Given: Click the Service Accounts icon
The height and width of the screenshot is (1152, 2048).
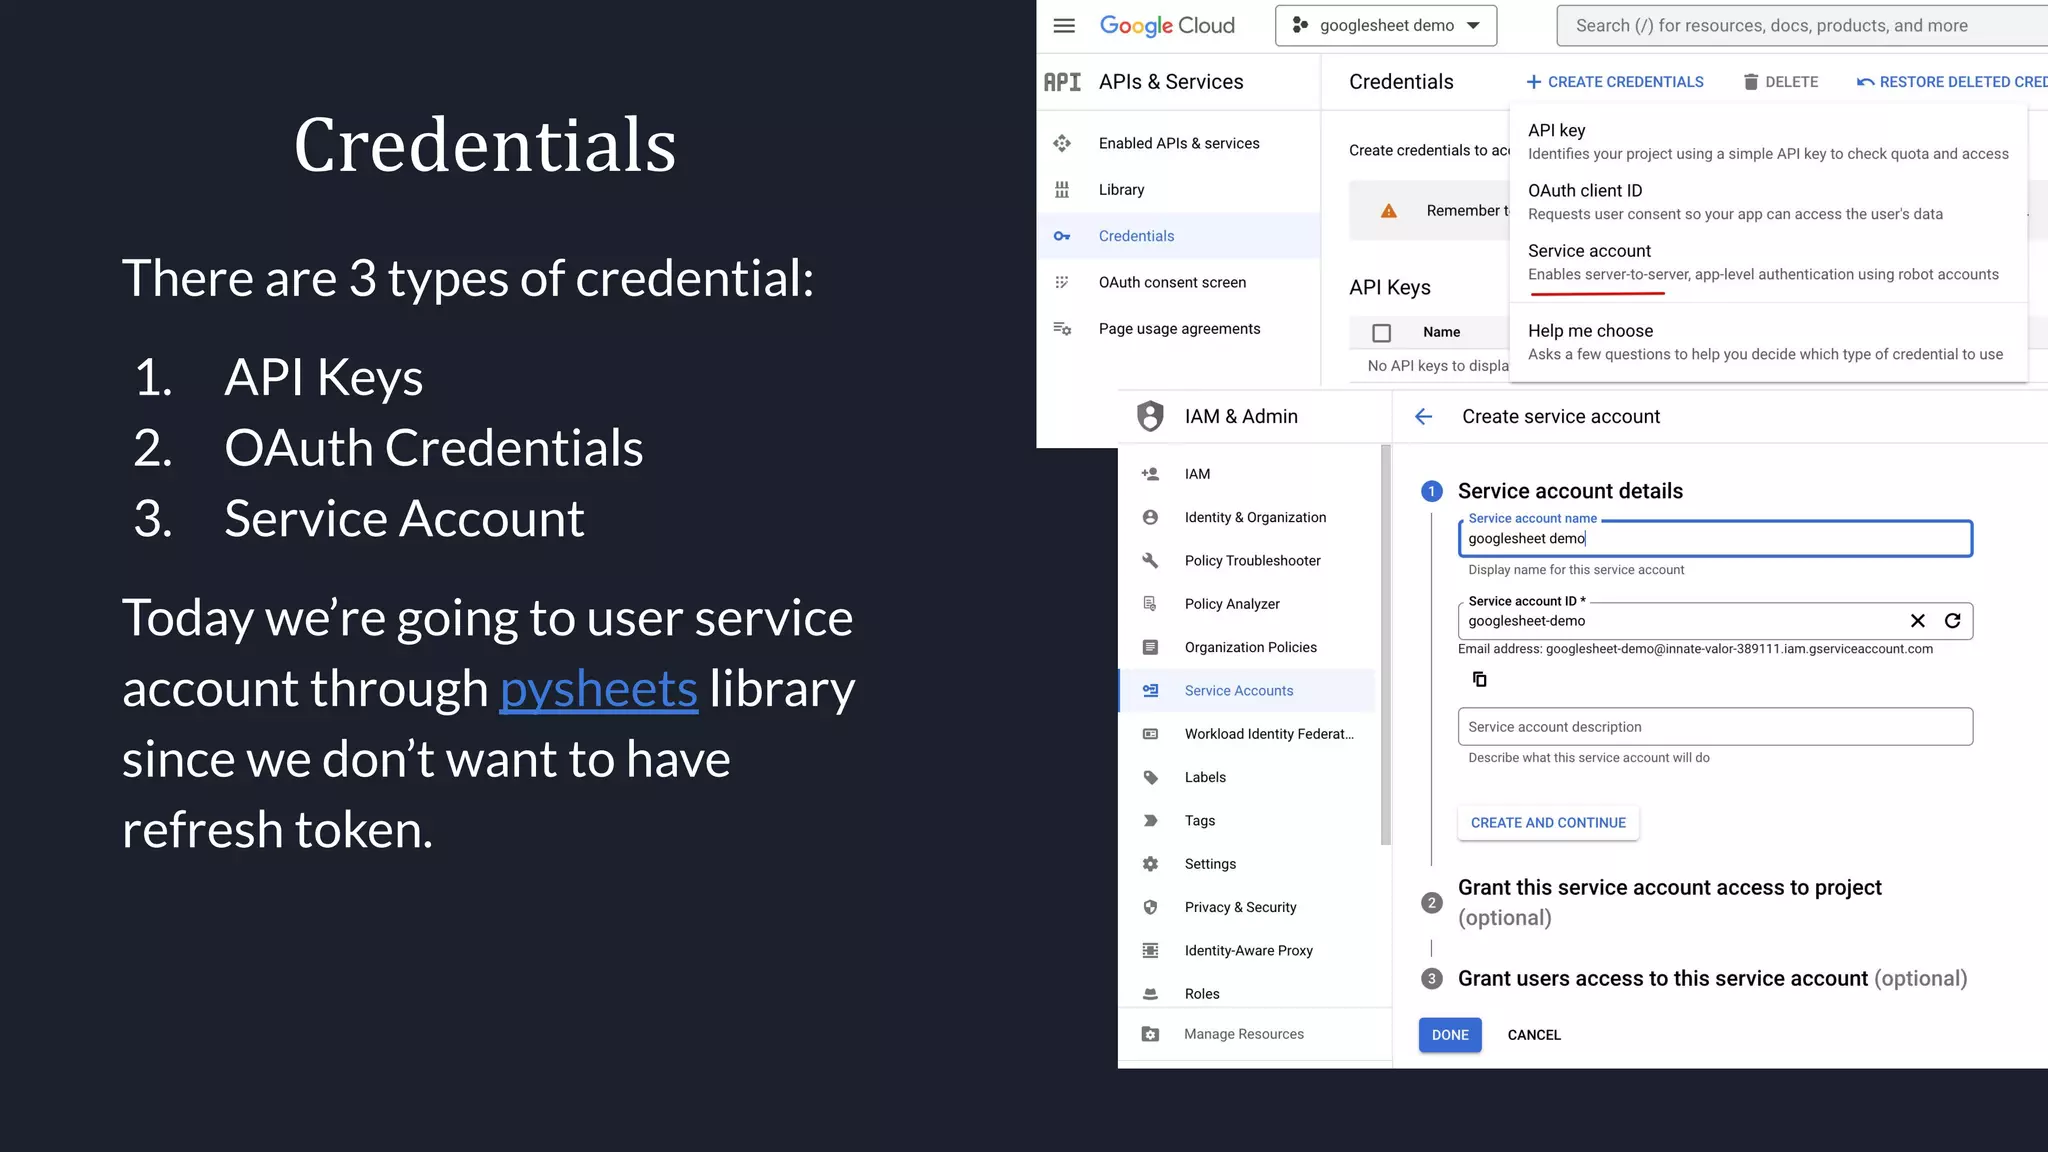Looking at the screenshot, I should pyautogui.click(x=1150, y=691).
